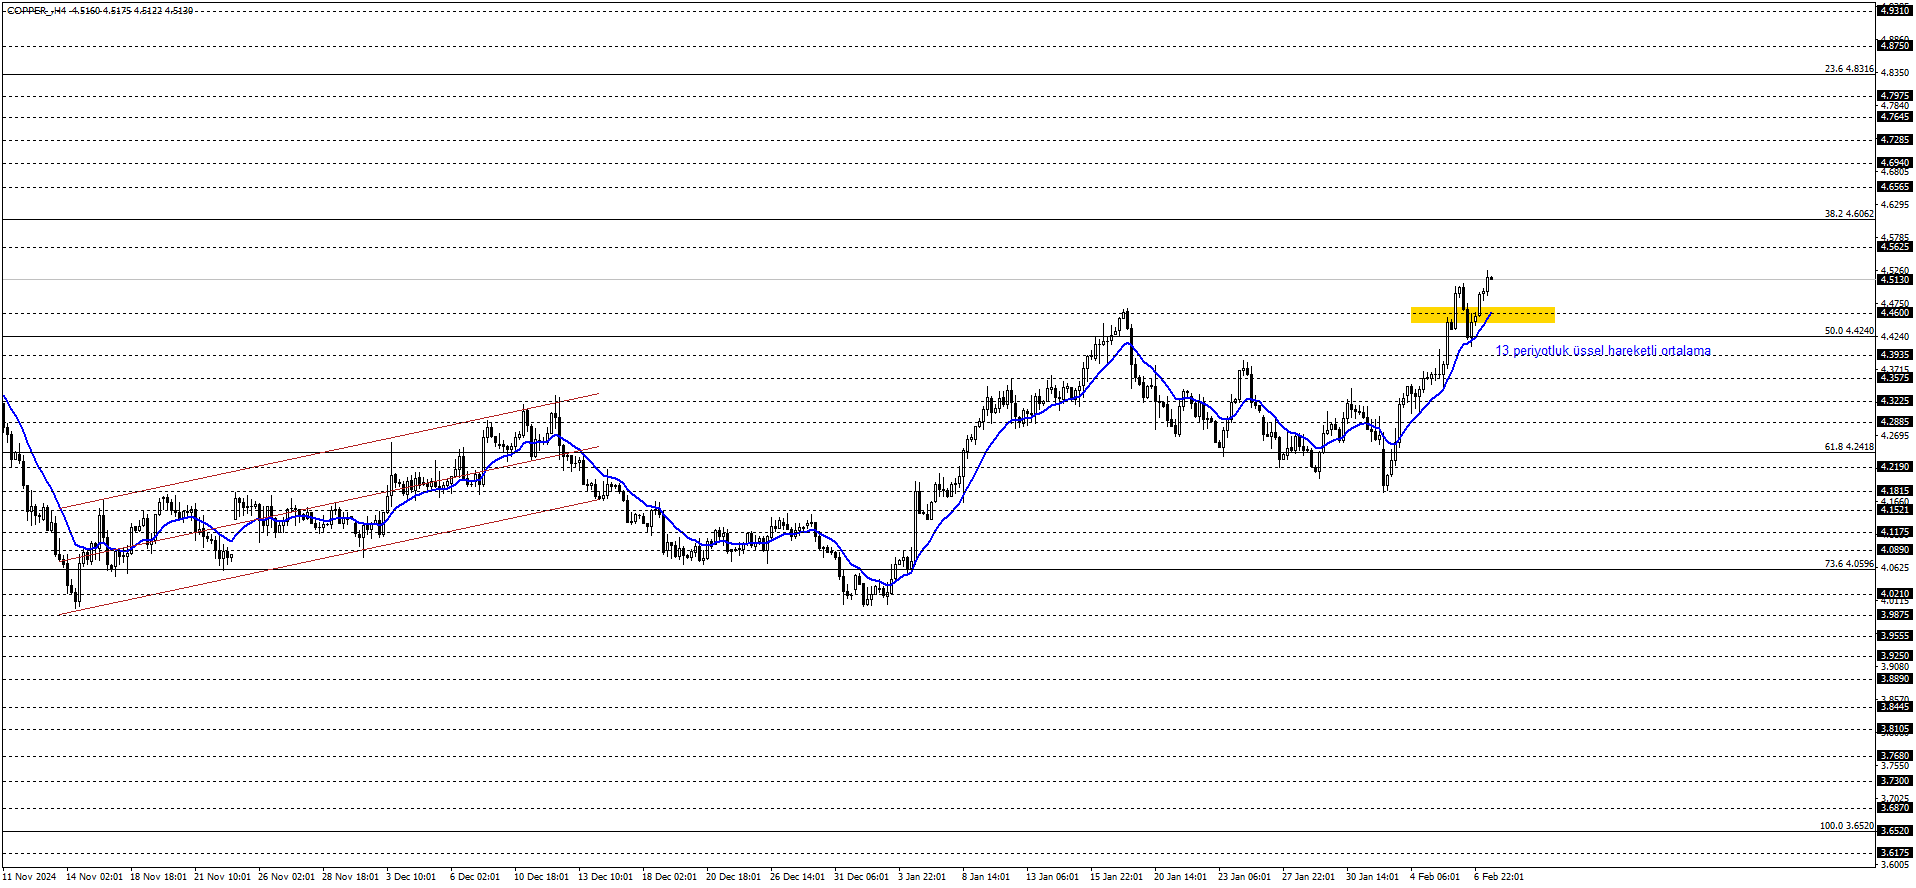Click the 3.6520 price level tag on axis
The image size is (1916, 888).
pyautogui.click(x=1895, y=831)
